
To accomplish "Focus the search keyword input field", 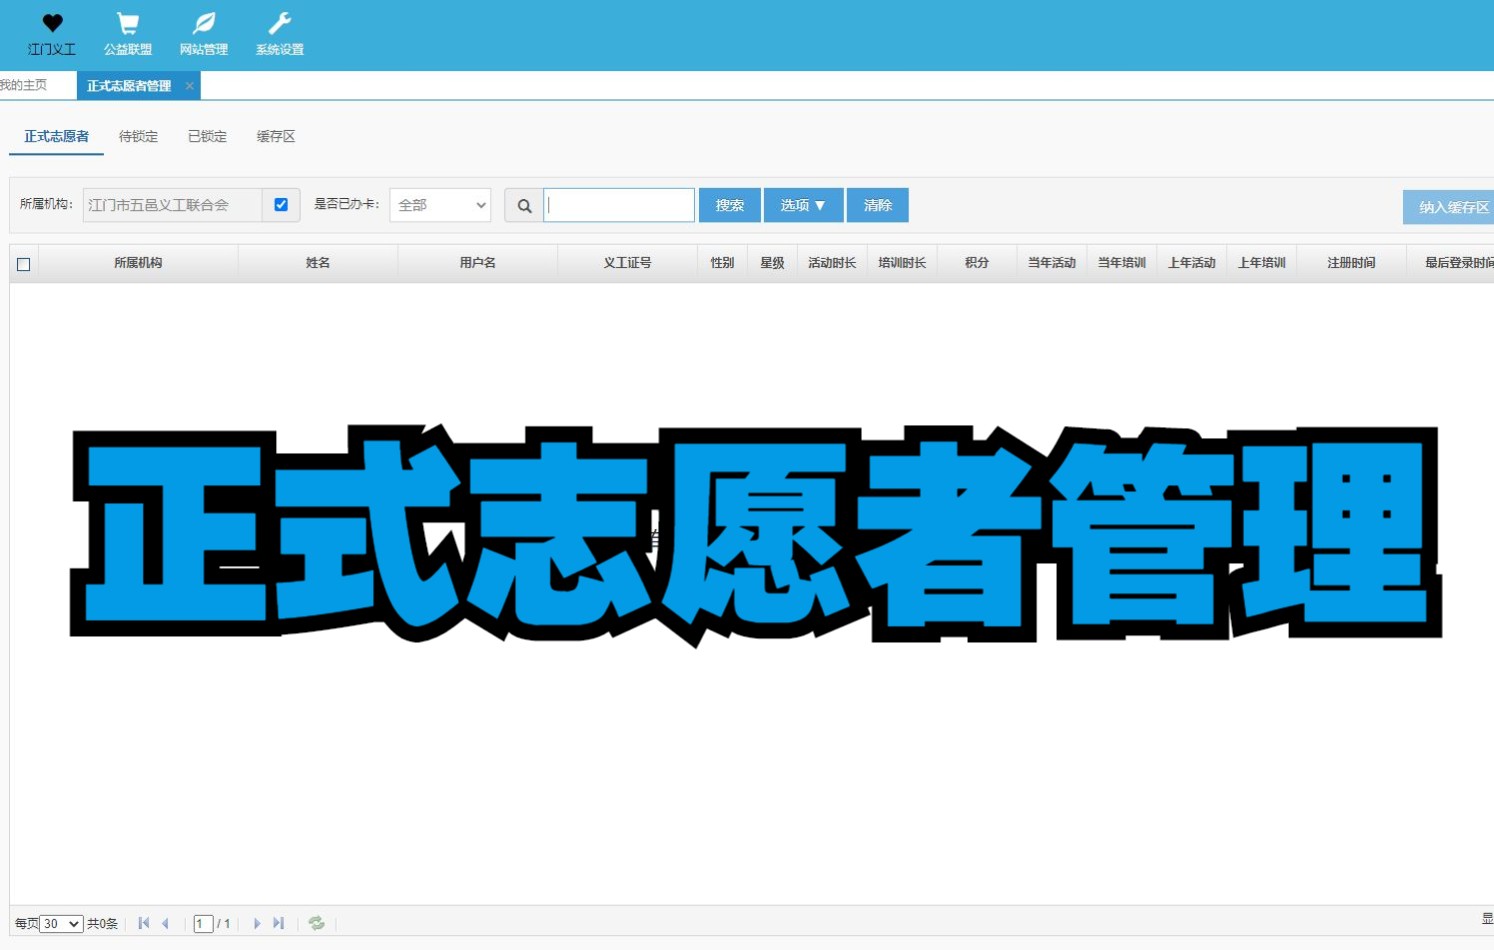I will 619,205.
